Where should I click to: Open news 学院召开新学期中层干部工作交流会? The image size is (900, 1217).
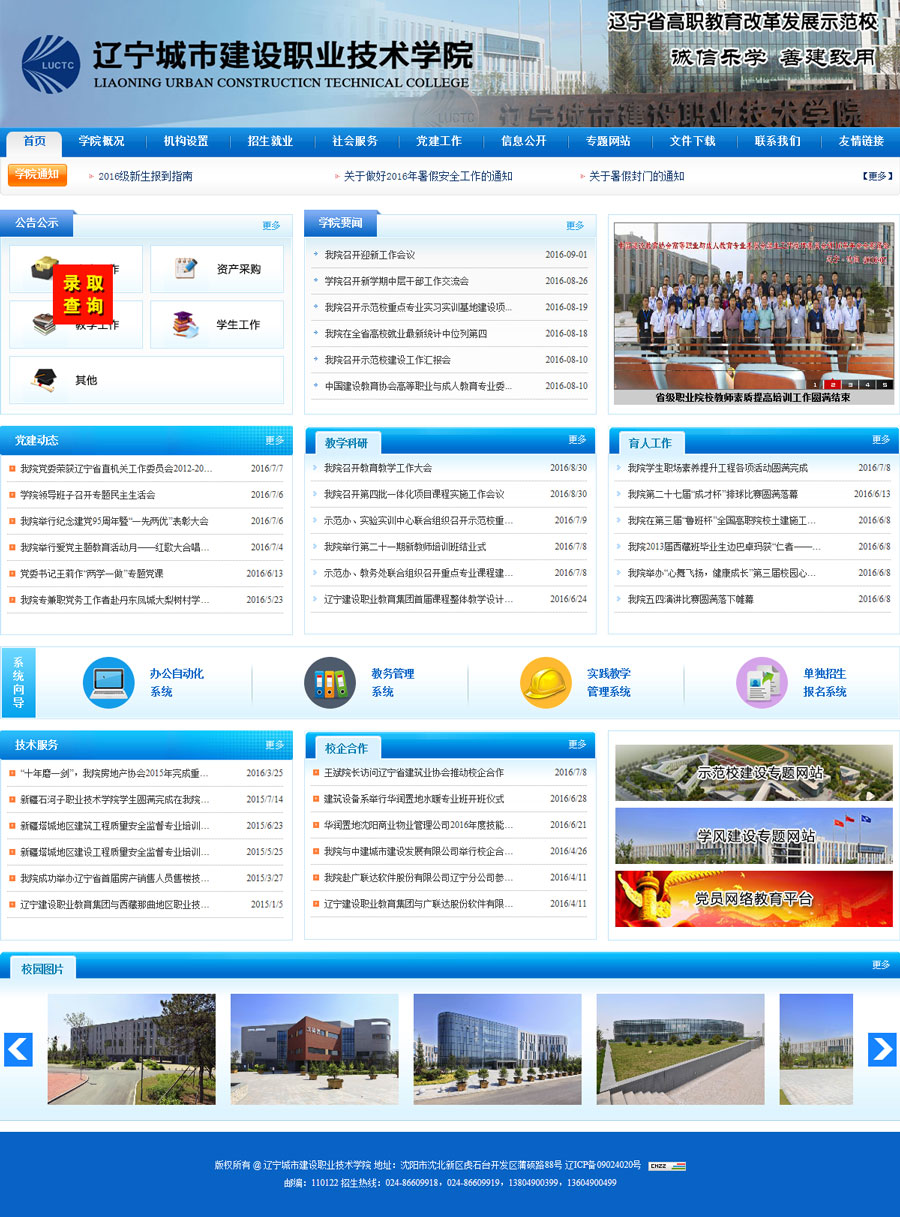click(x=396, y=281)
